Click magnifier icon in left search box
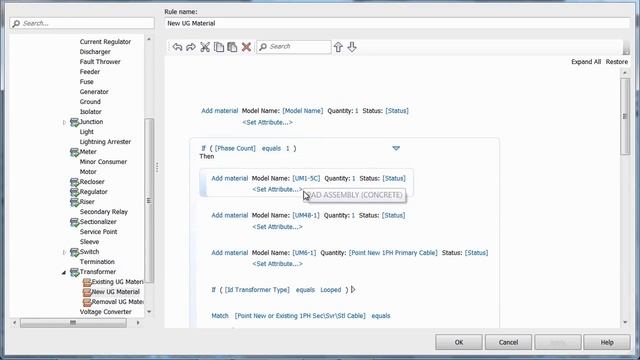This screenshot has height=360, width=640. coord(16,24)
